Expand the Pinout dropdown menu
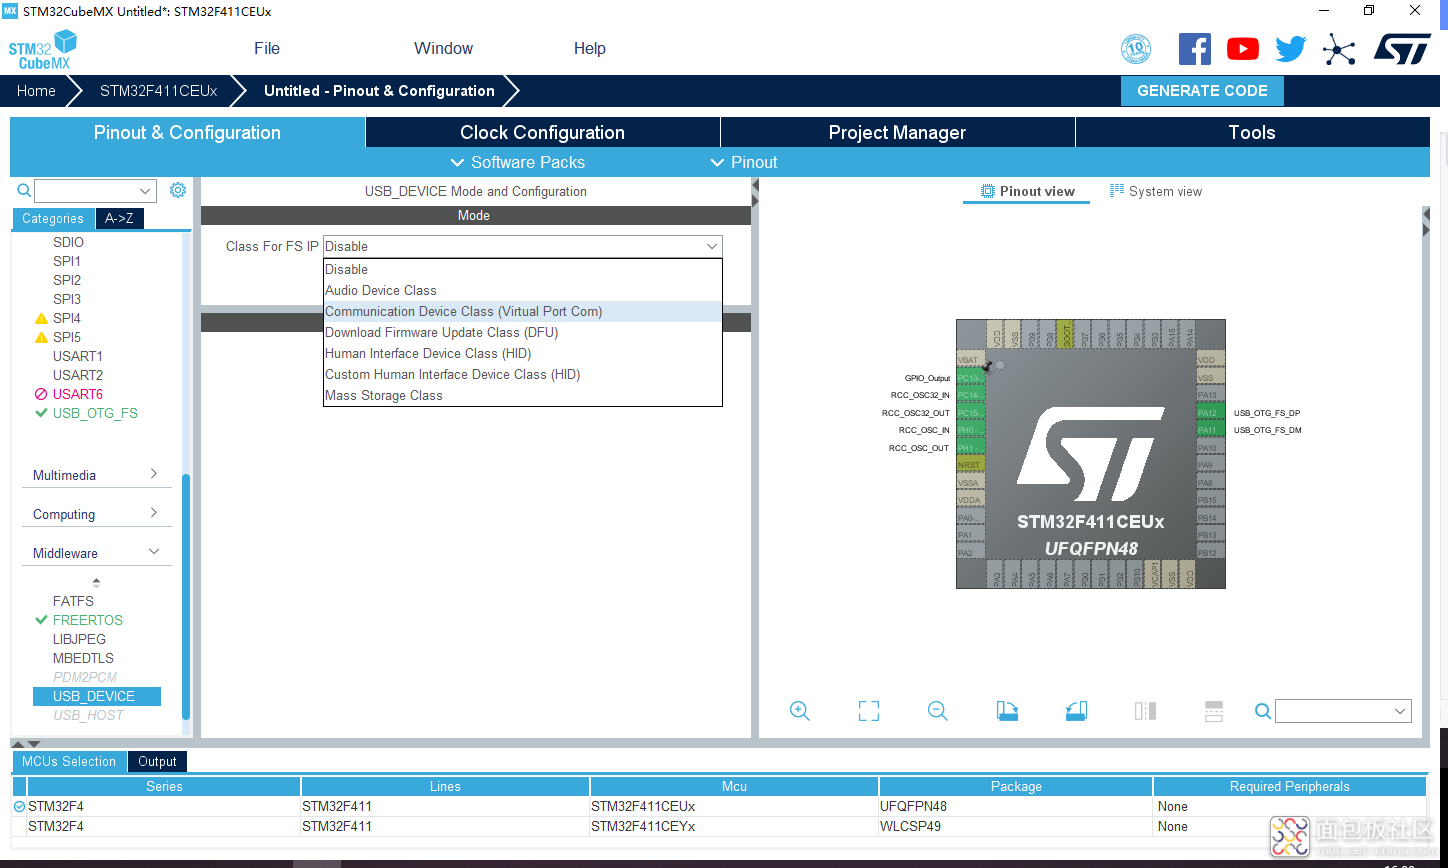This screenshot has height=868, width=1448. (743, 162)
